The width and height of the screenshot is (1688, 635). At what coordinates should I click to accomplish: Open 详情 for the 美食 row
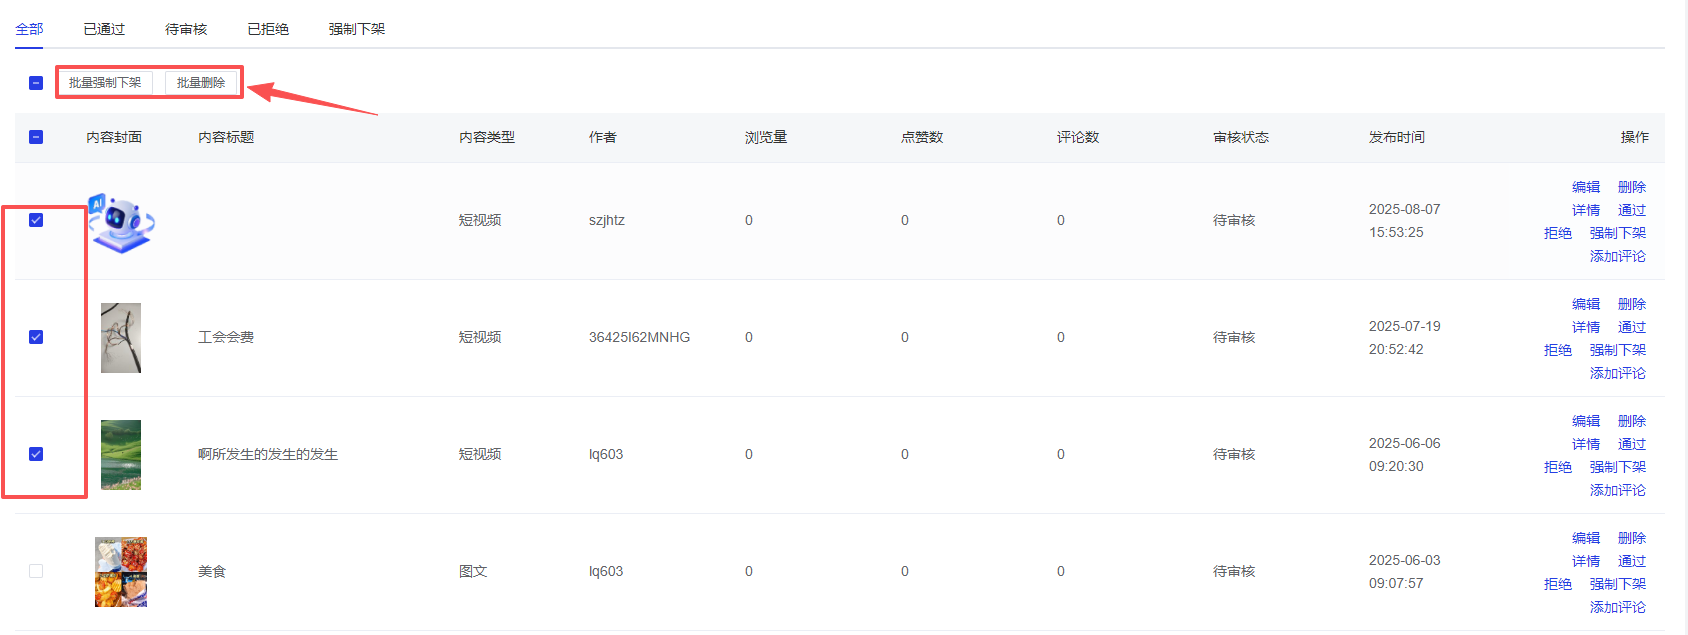pyautogui.click(x=1586, y=561)
